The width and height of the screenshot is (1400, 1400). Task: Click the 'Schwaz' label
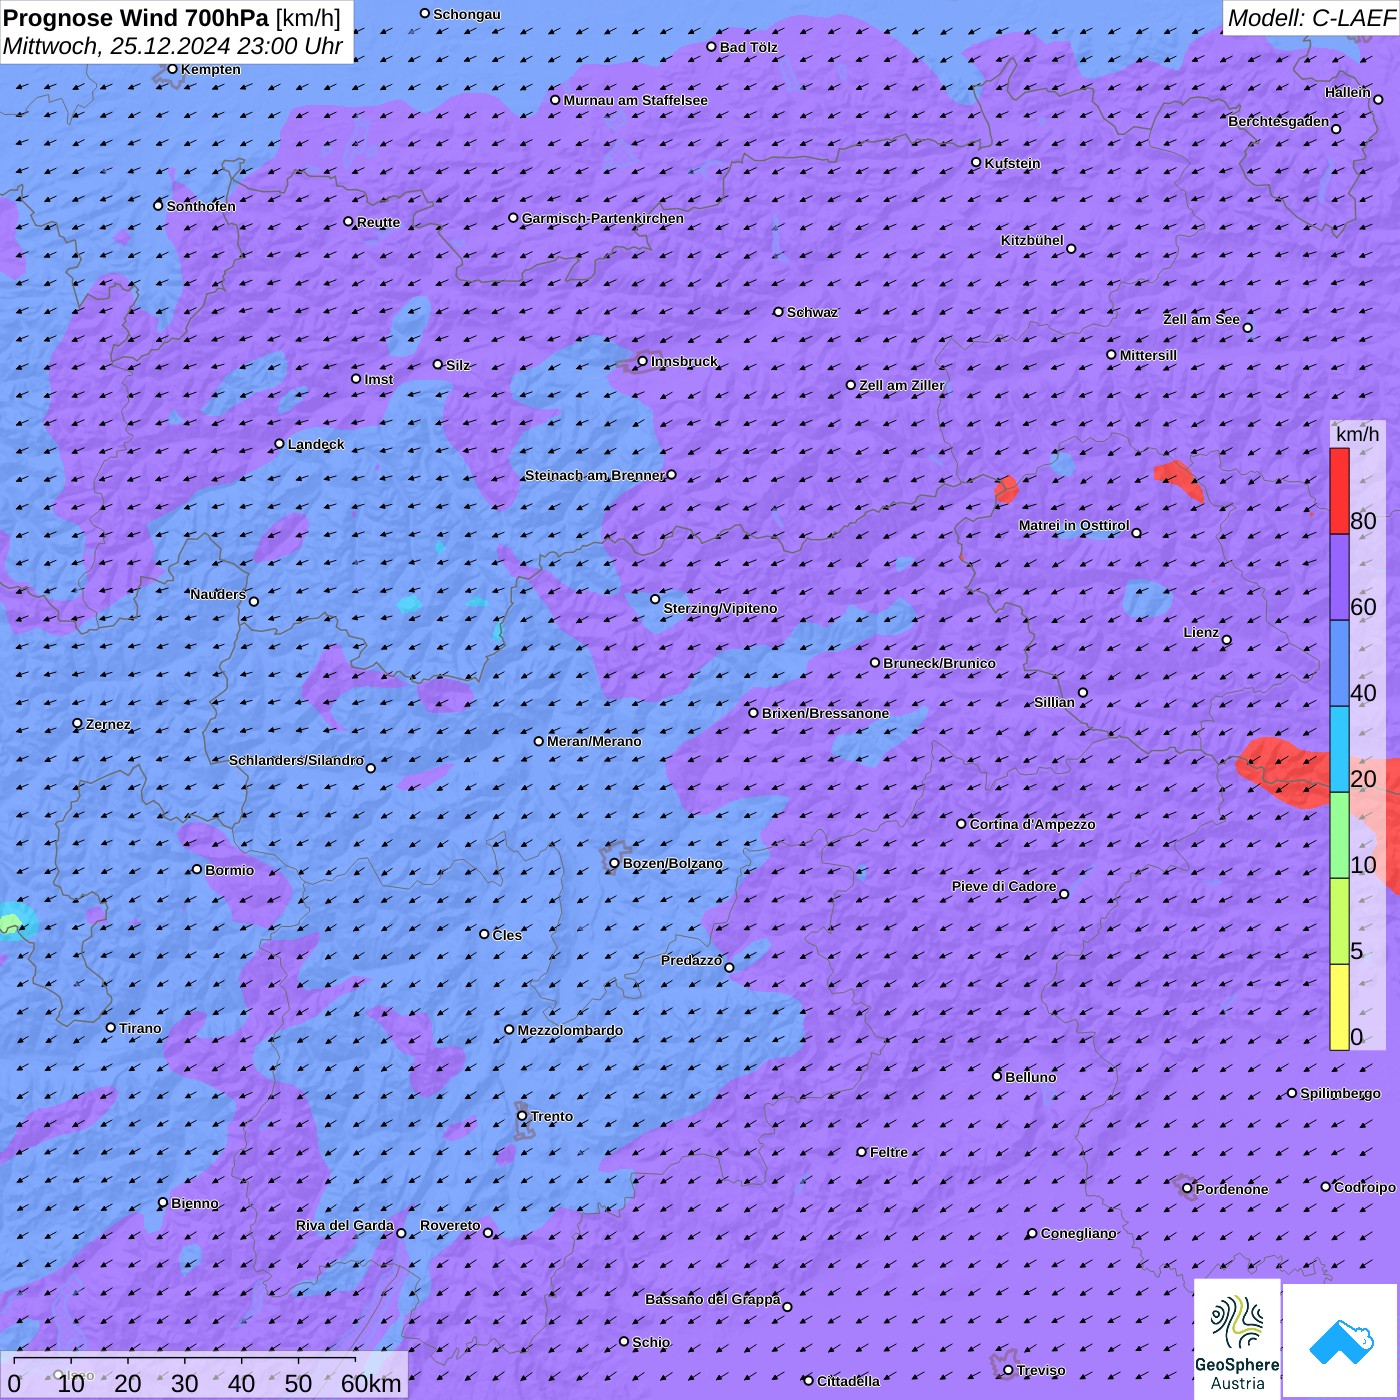pos(812,312)
